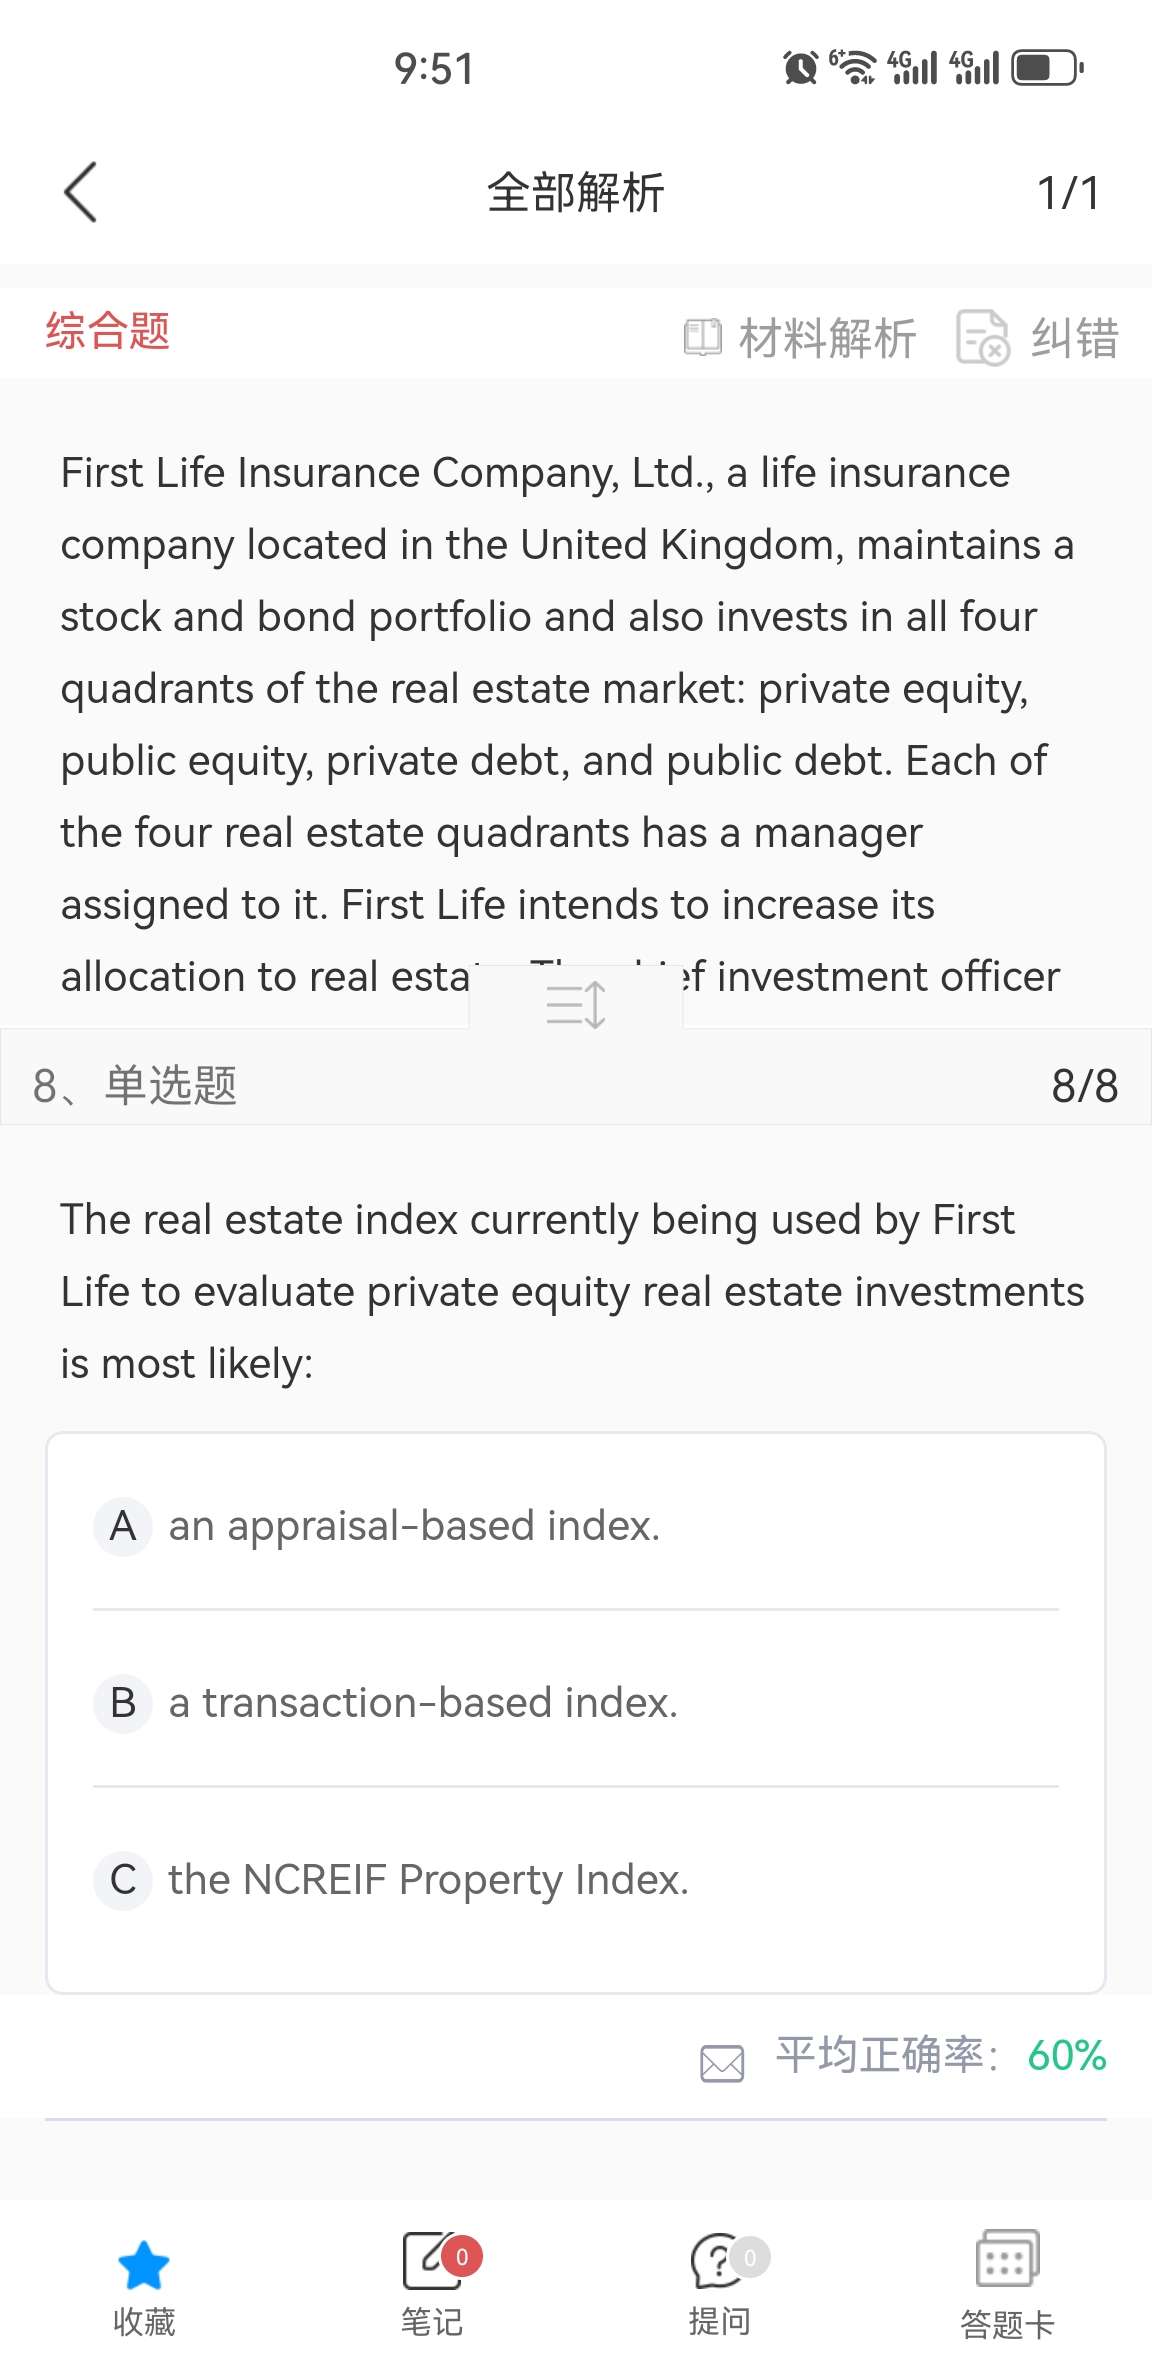The image size is (1152, 2376).
Task: Tap the 60% average accuracy value
Action: pos(1066,2056)
